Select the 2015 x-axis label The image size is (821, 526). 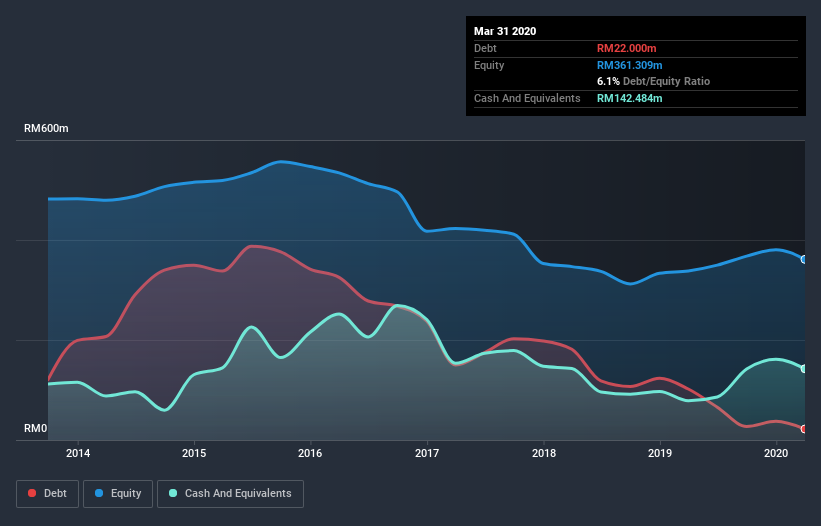tap(194, 453)
